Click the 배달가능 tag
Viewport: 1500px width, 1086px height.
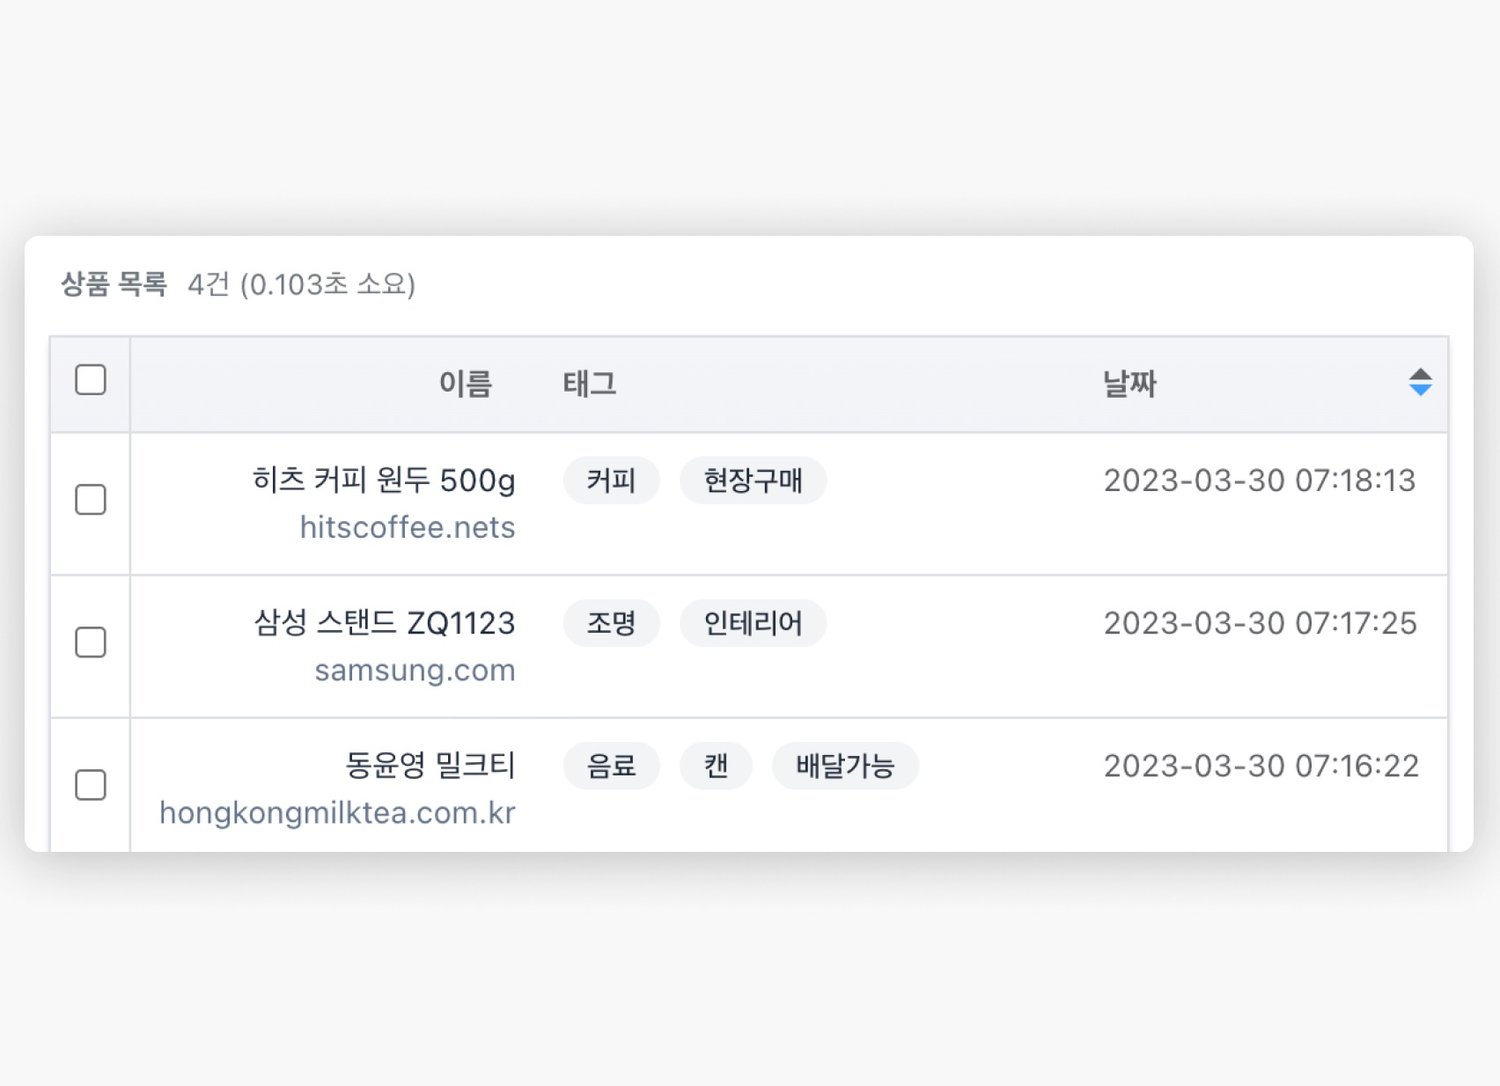tap(845, 767)
